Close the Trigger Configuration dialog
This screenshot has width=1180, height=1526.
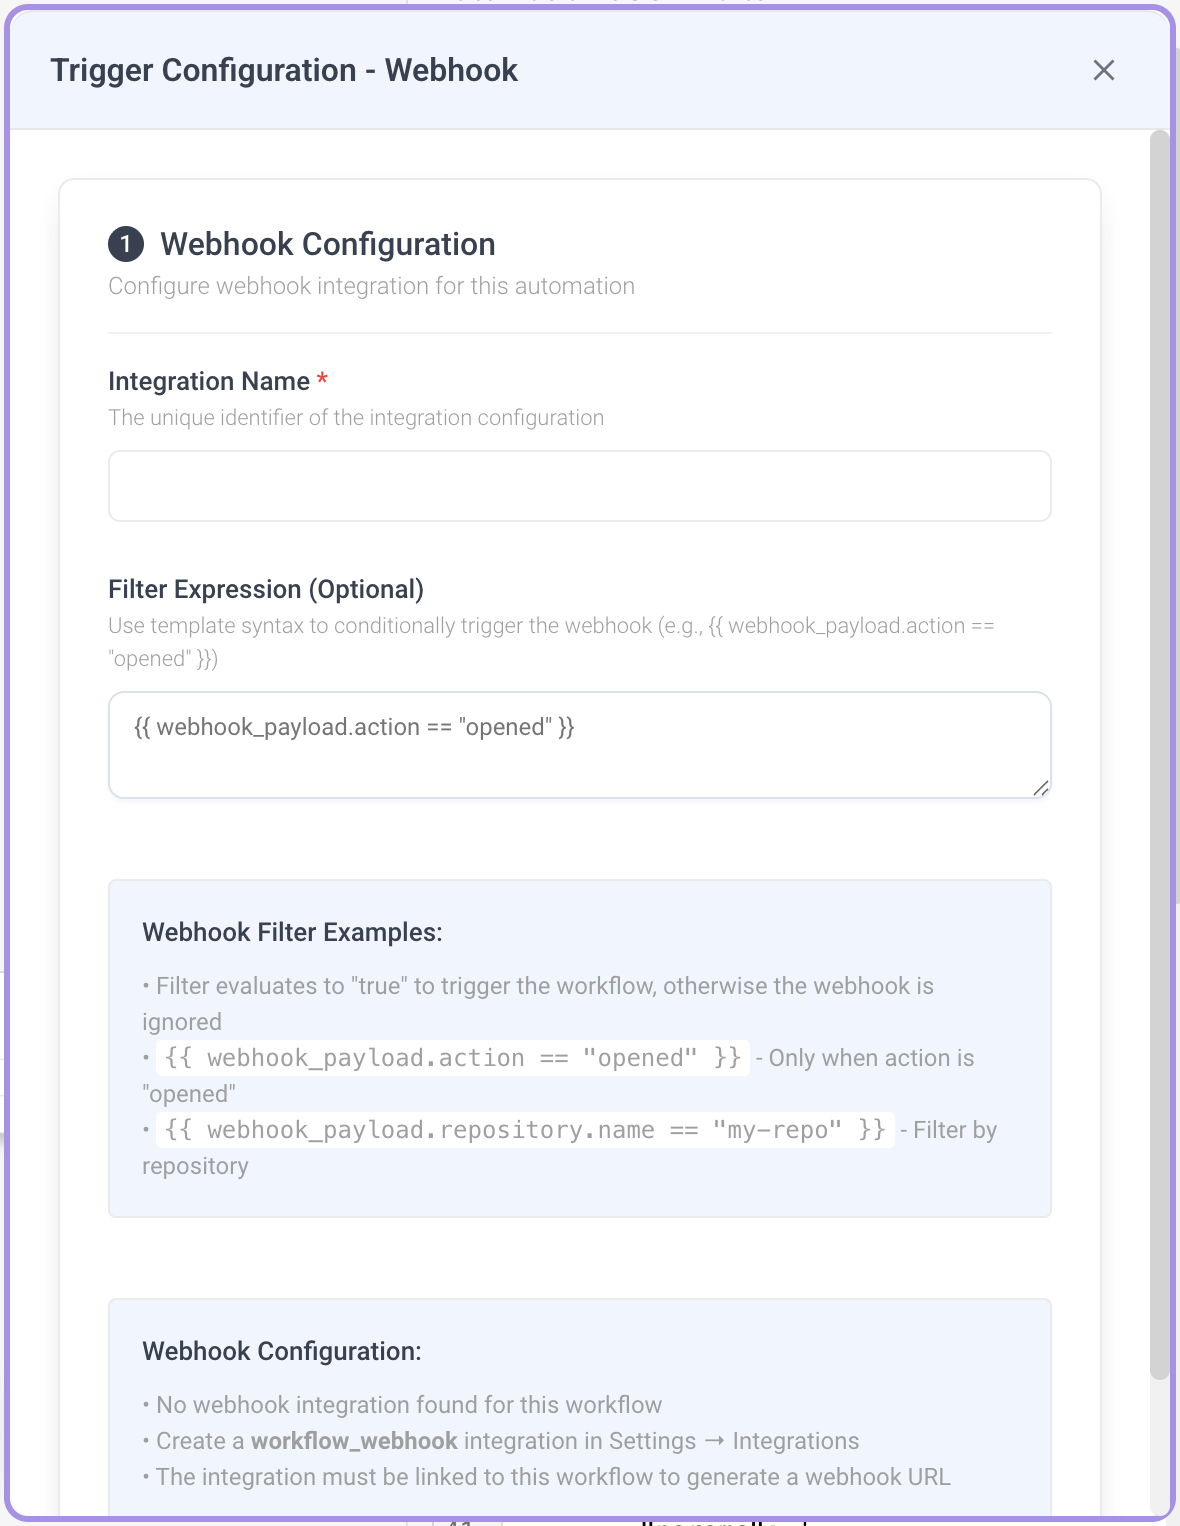(x=1103, y=70)
